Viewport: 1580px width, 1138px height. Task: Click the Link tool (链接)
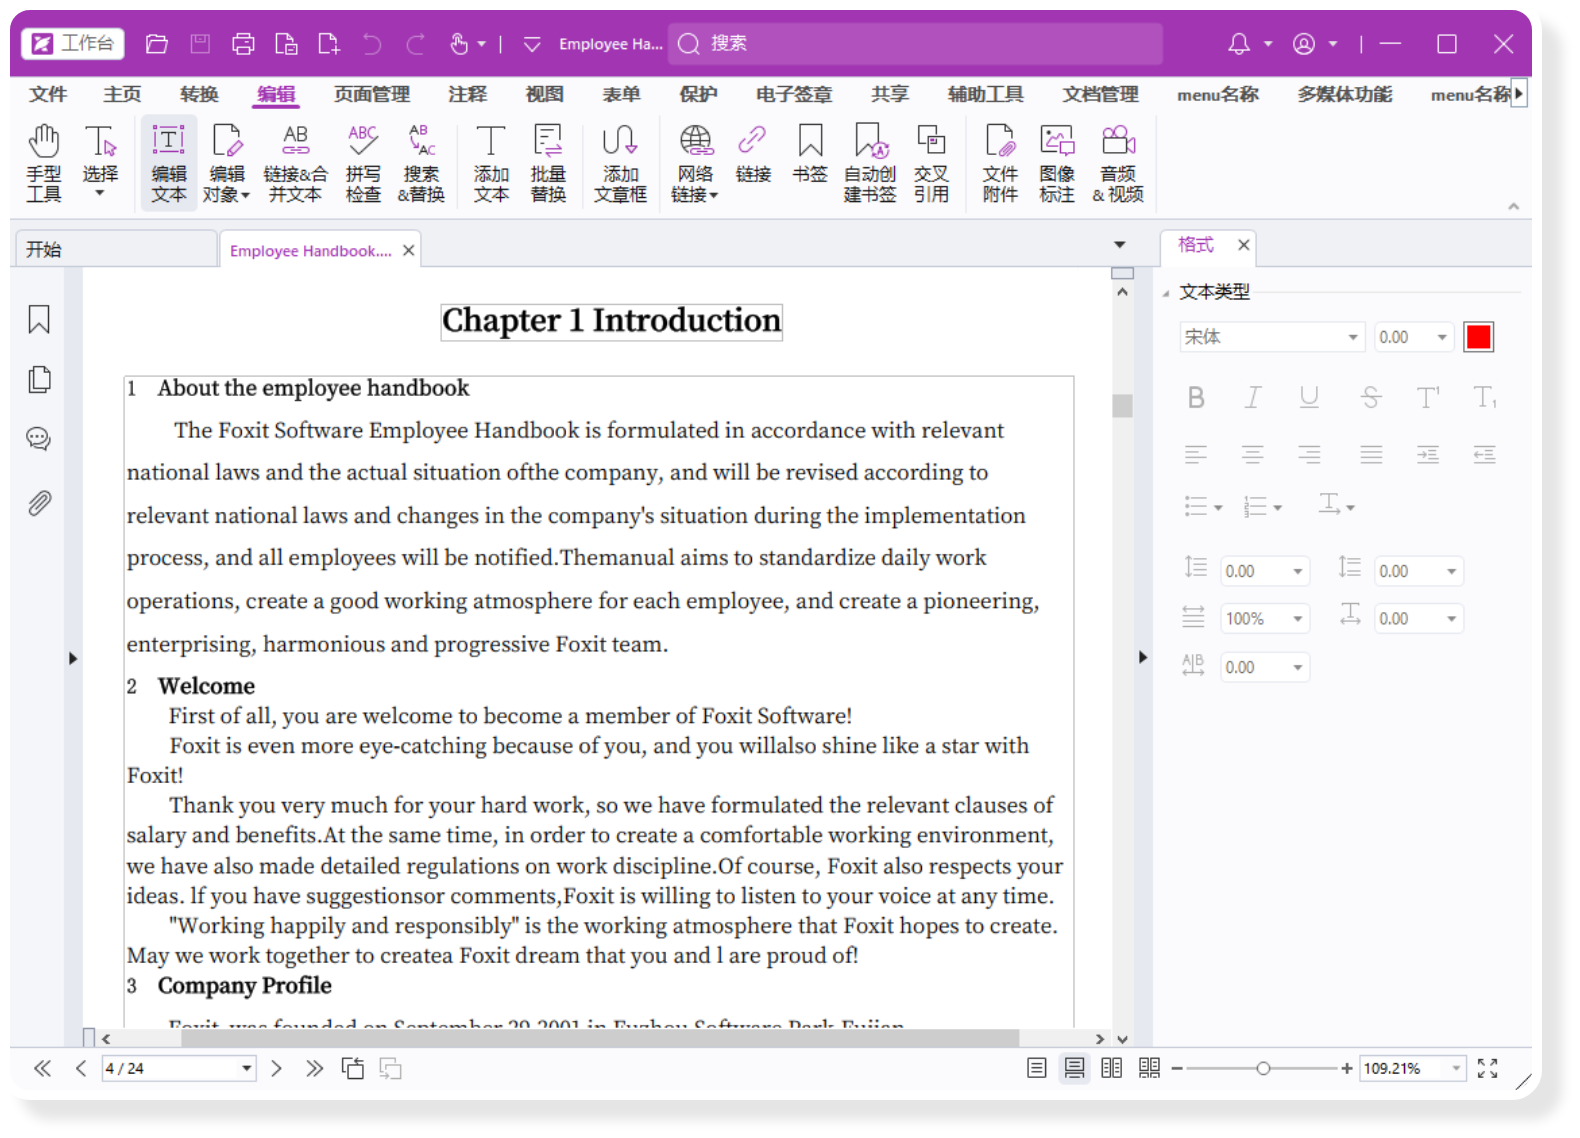[753, 154]
